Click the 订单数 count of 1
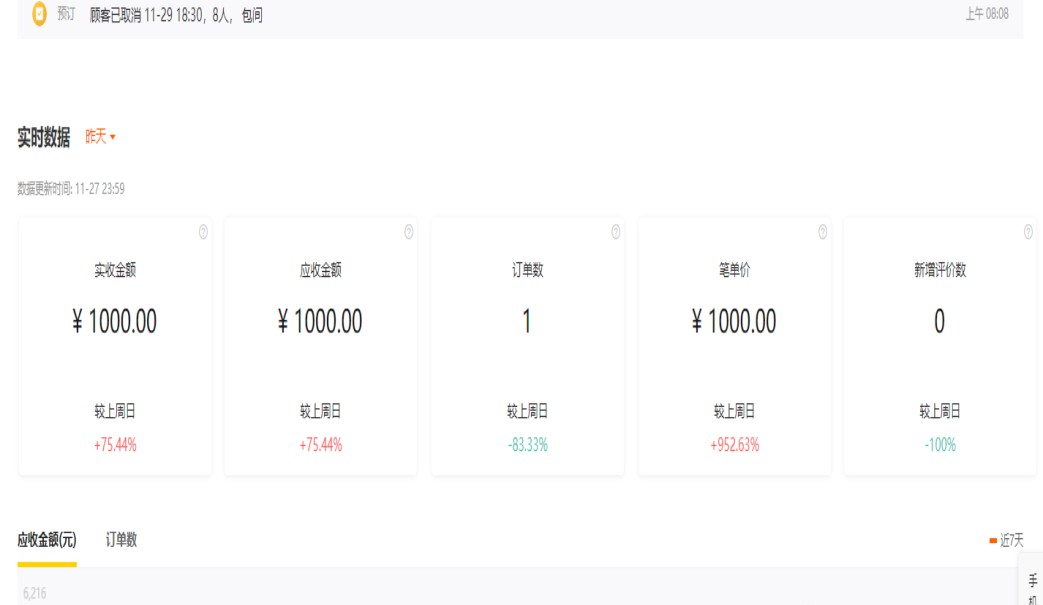 pos(527,322)
